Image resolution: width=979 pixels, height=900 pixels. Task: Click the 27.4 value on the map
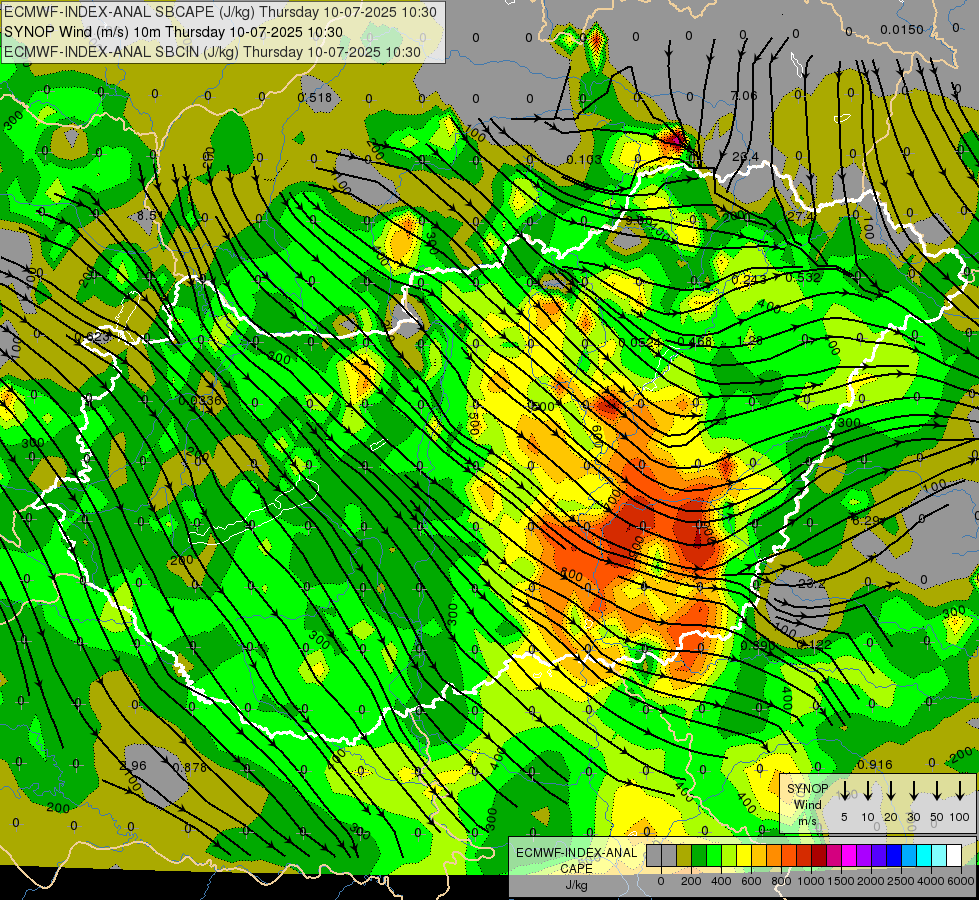(800, 216)
